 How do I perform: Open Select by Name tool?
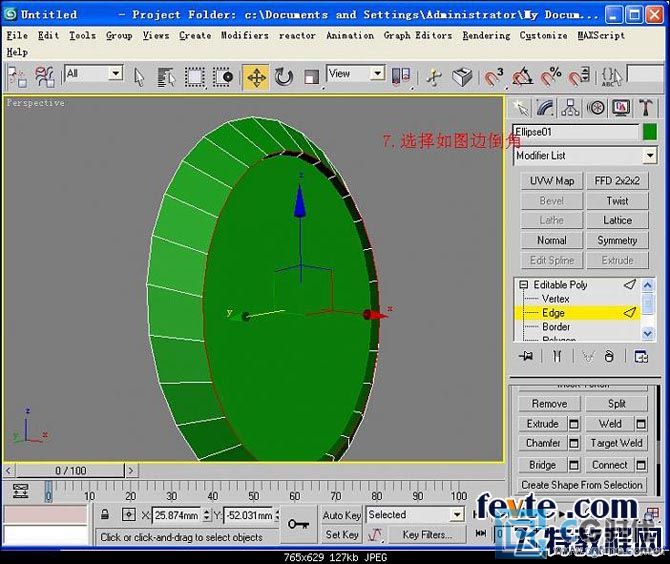166,77
